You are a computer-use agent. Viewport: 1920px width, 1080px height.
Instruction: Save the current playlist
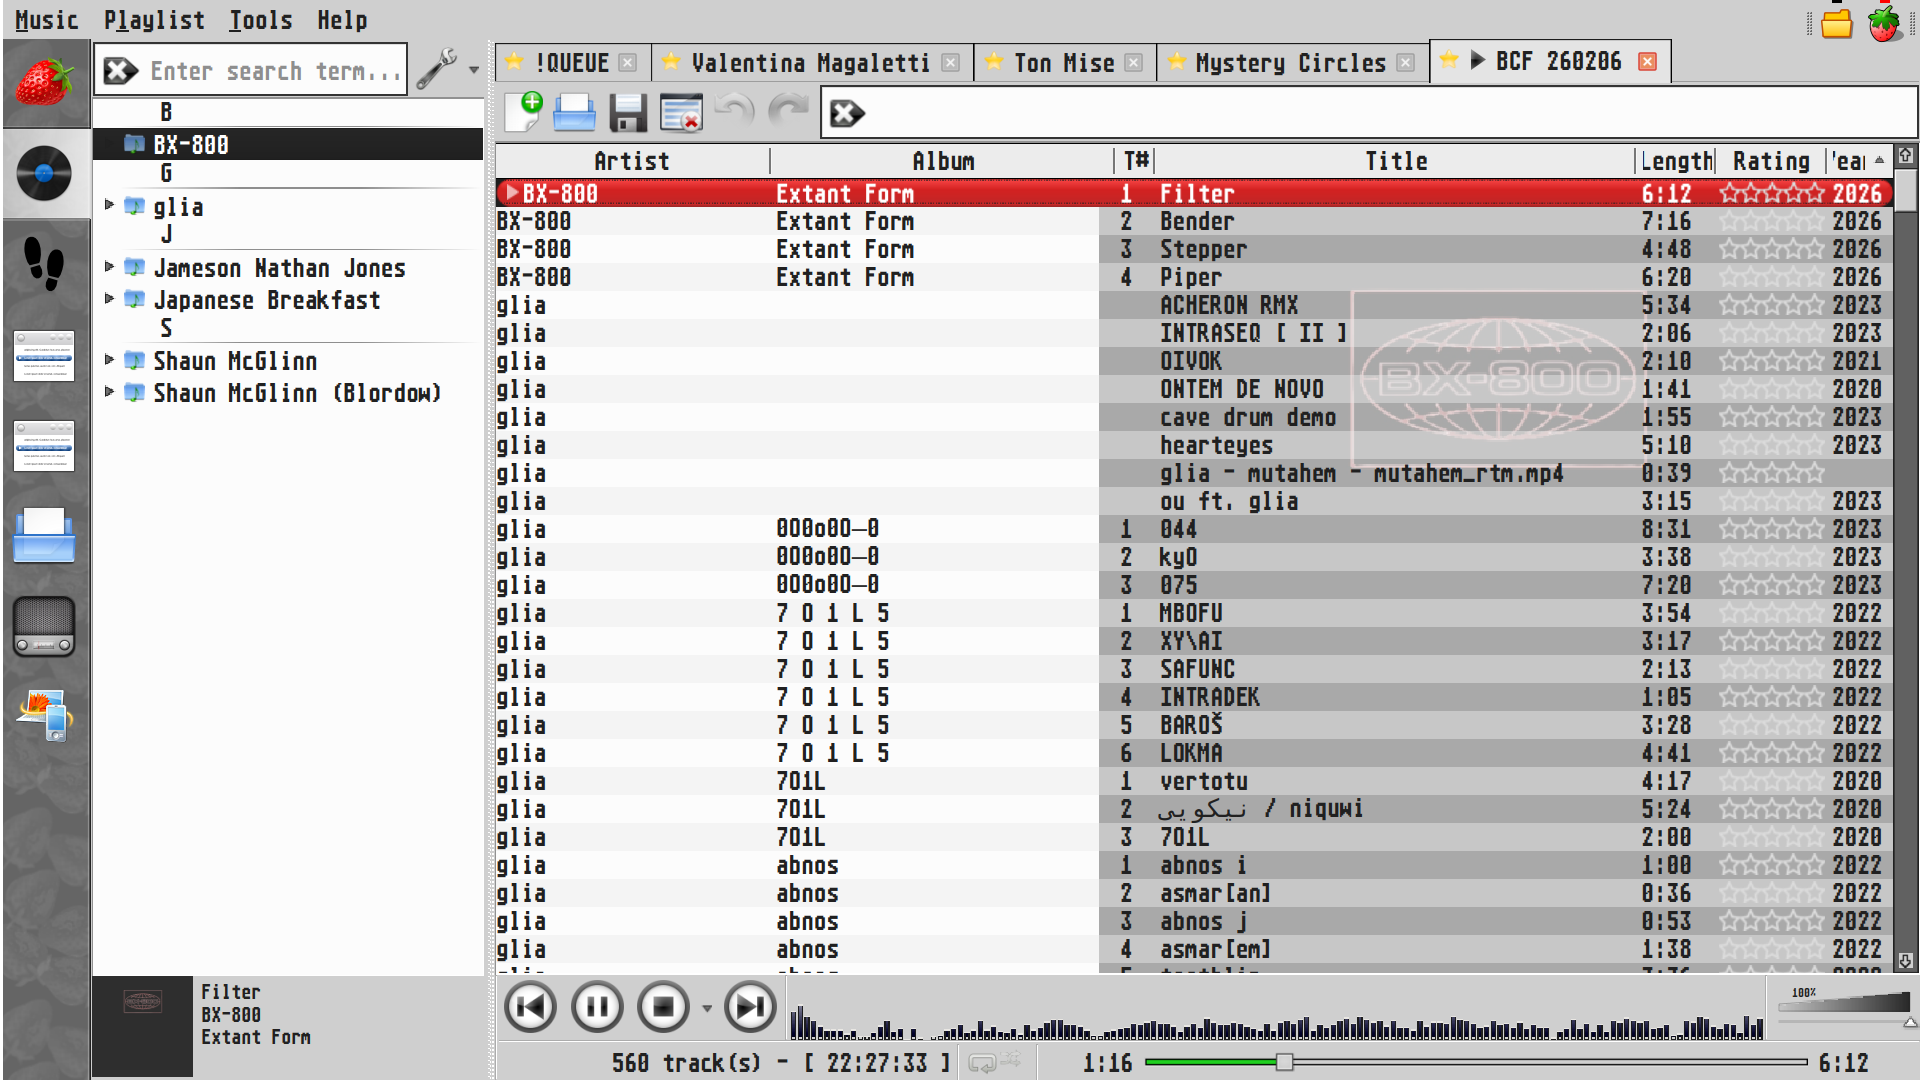628,113
